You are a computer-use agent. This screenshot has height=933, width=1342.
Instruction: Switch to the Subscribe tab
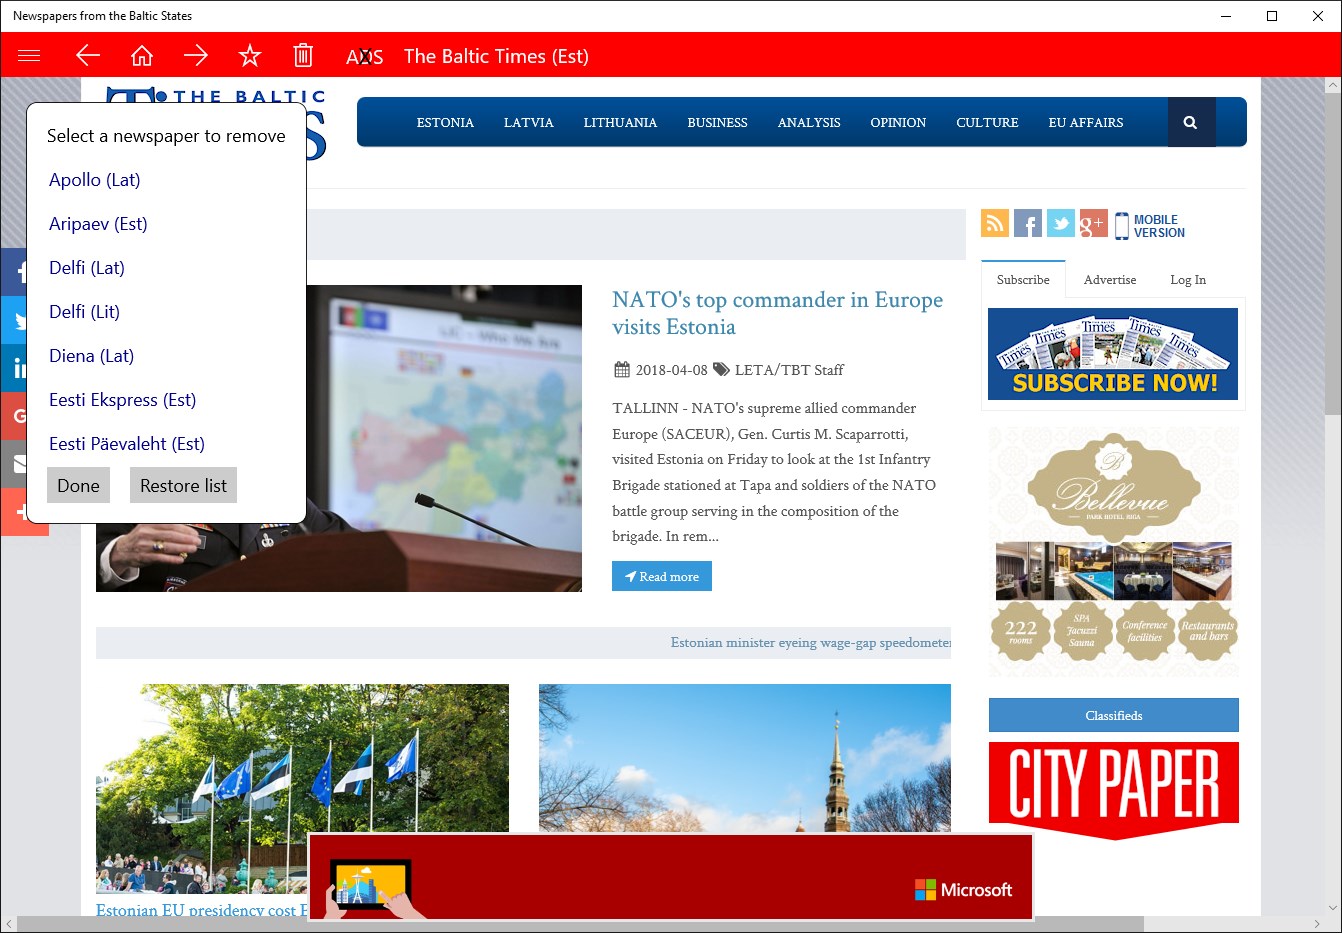coord(1023,279)
